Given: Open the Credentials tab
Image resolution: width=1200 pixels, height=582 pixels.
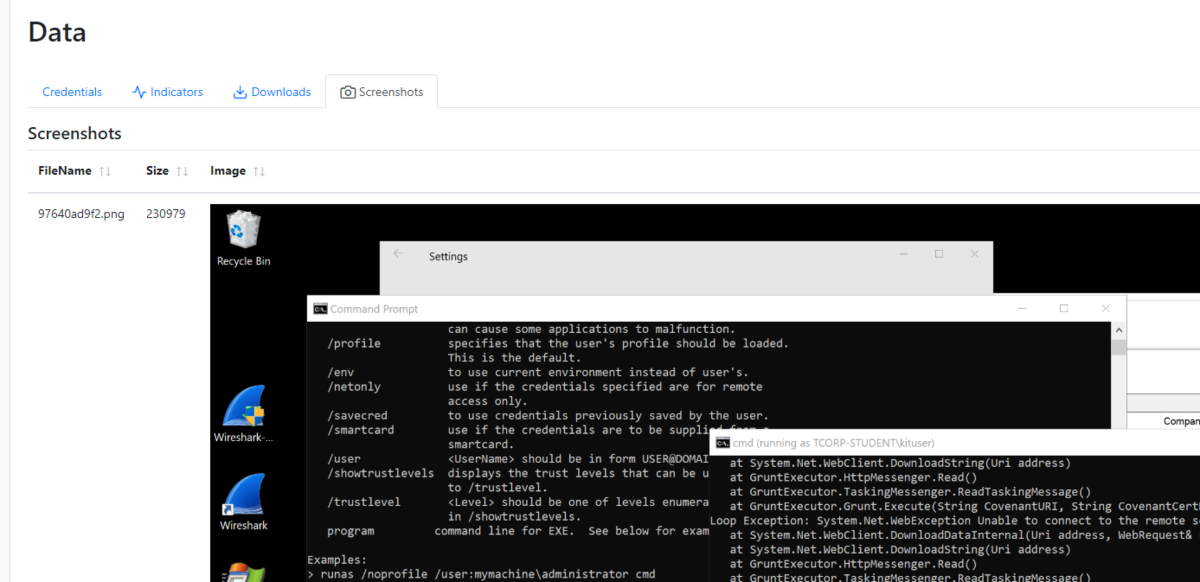Looking at the screenshot, I should pyautogui.click(x=72, y=92).
